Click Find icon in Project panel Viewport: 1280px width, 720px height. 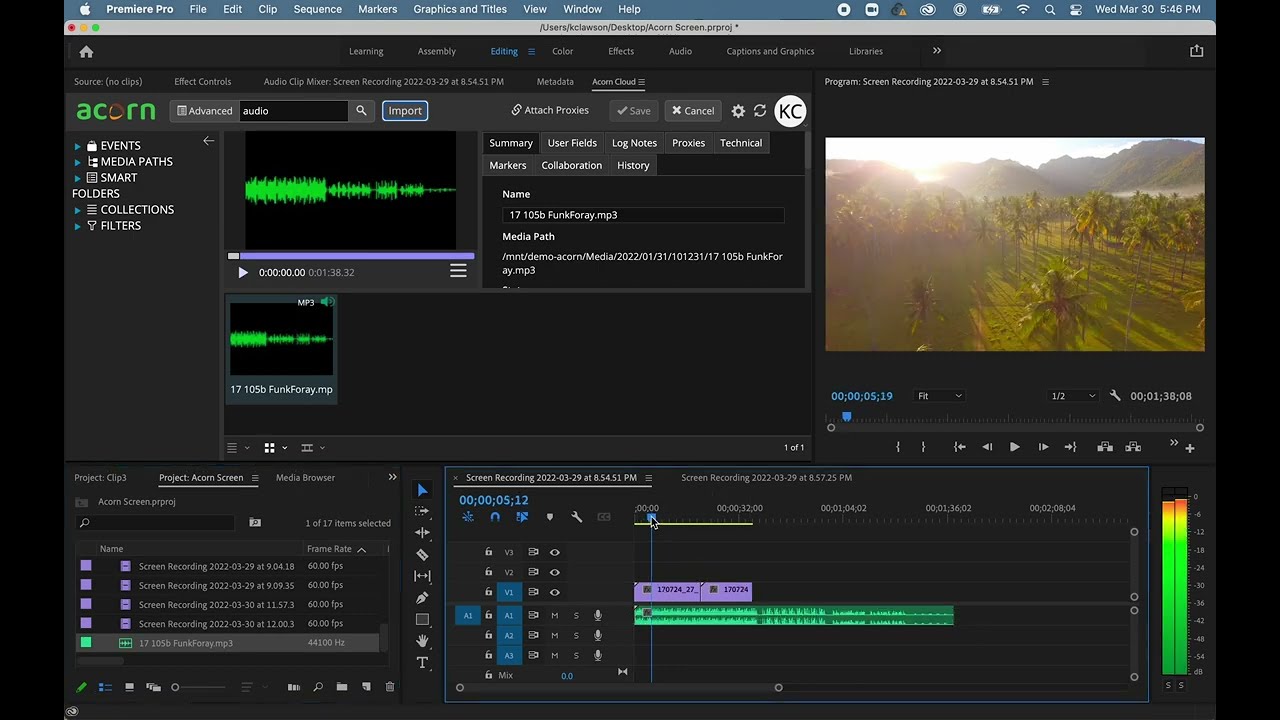pyautogui.click(x=318, y=687)
